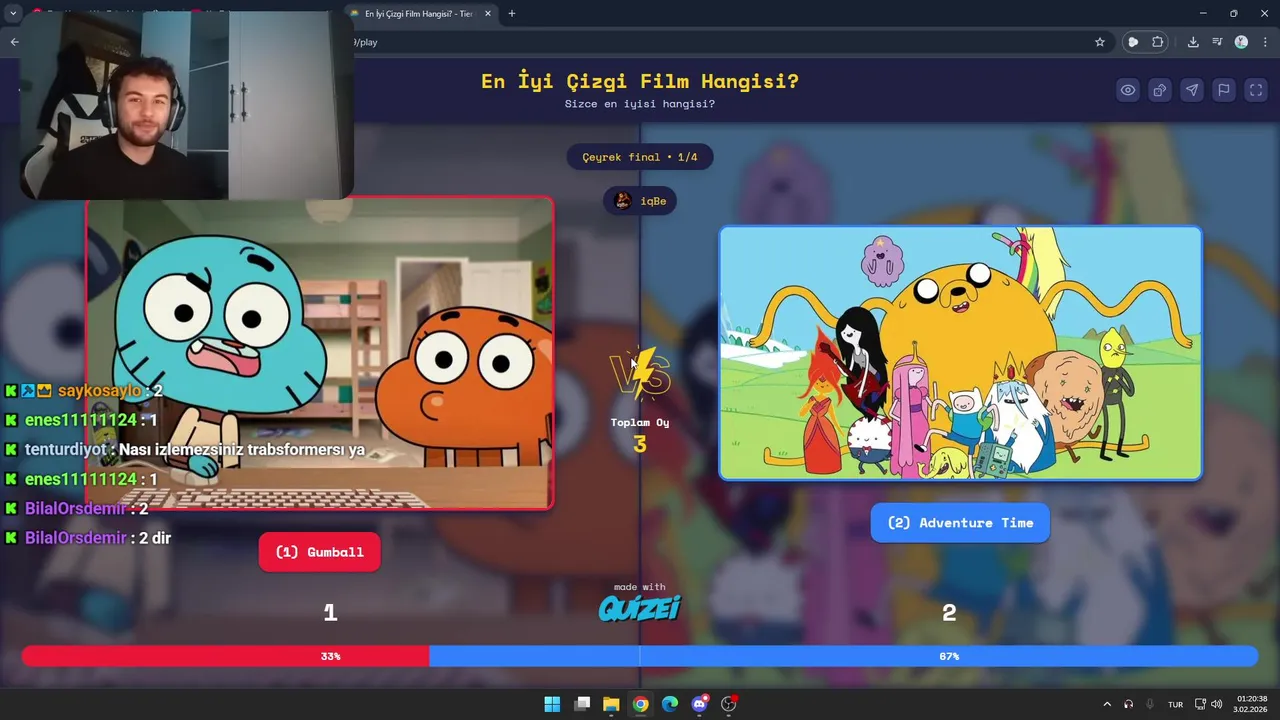
Task: Toggle fullscreen mode icon in quiz header
Action: [1255, 90]
